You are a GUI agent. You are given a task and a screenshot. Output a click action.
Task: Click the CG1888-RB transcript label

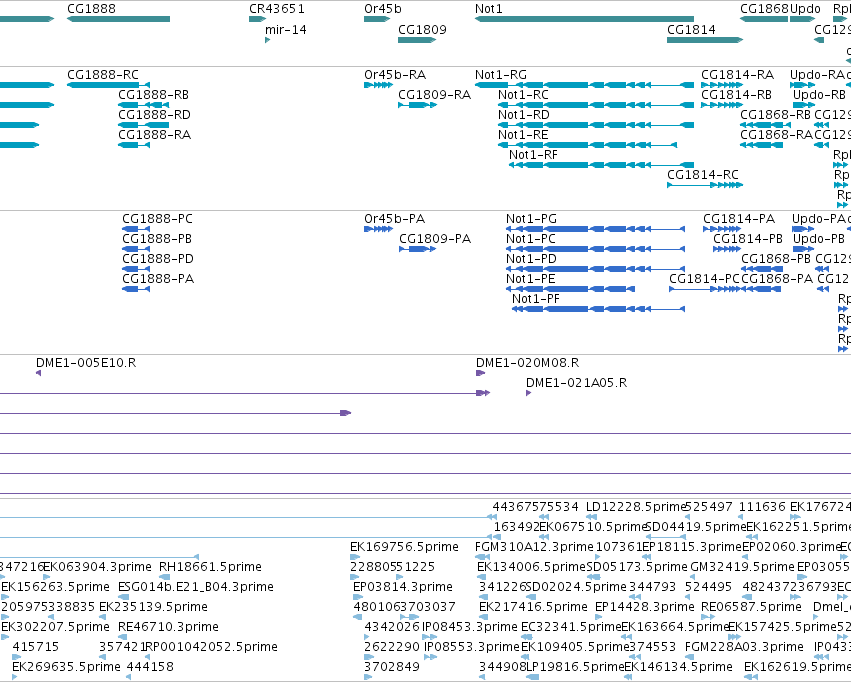pos(154,94)
